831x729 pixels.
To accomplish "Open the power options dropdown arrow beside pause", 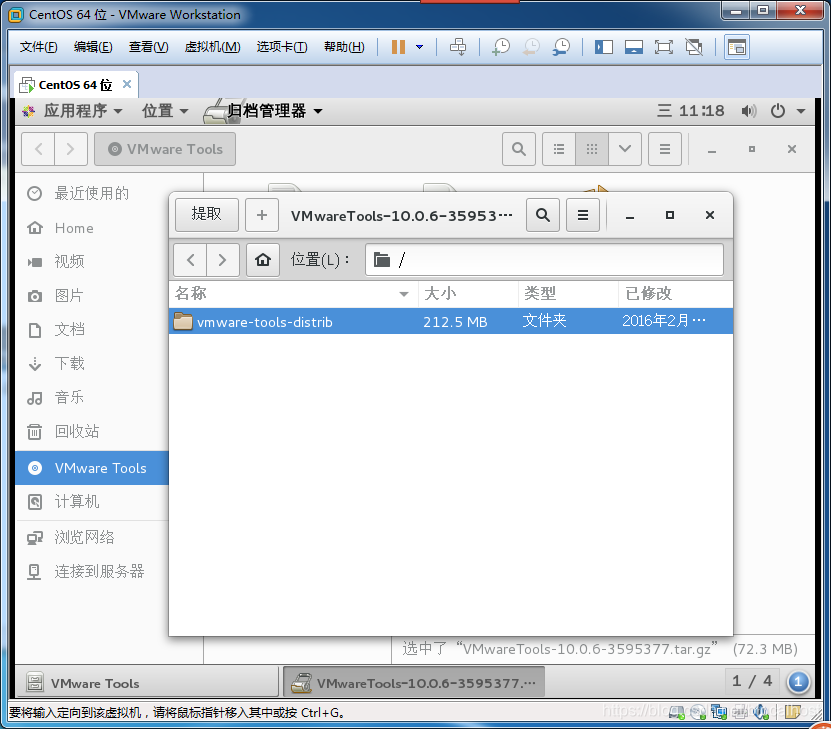I will coord(420,47).
